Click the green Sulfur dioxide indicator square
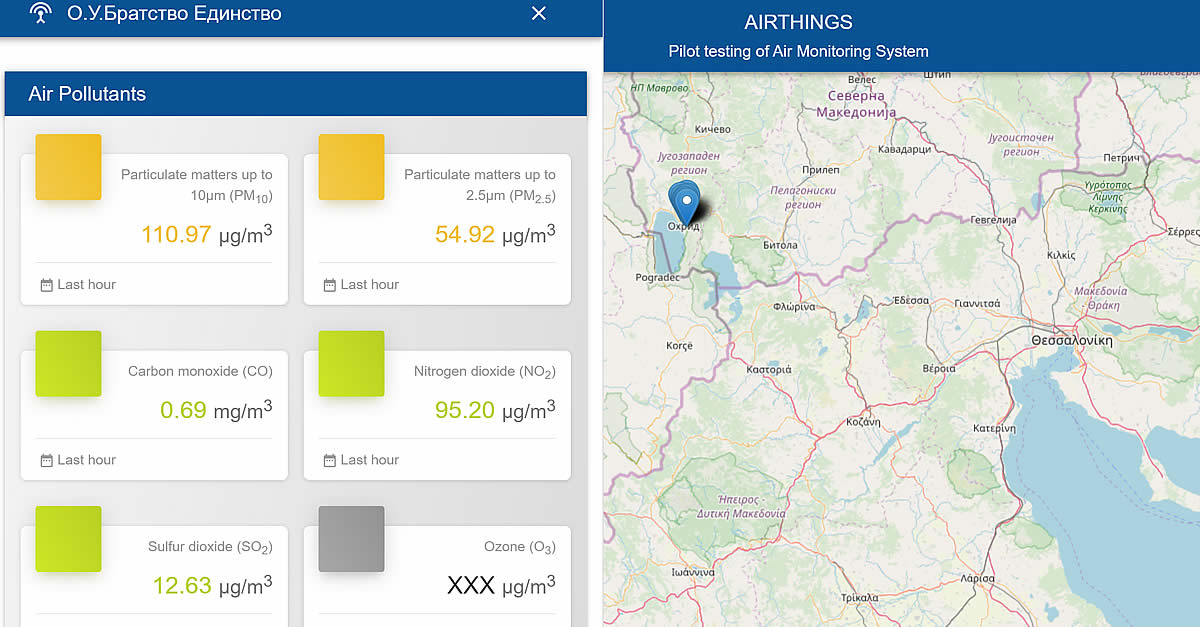The image size is (1200, 627). click(x=68, y=539)
